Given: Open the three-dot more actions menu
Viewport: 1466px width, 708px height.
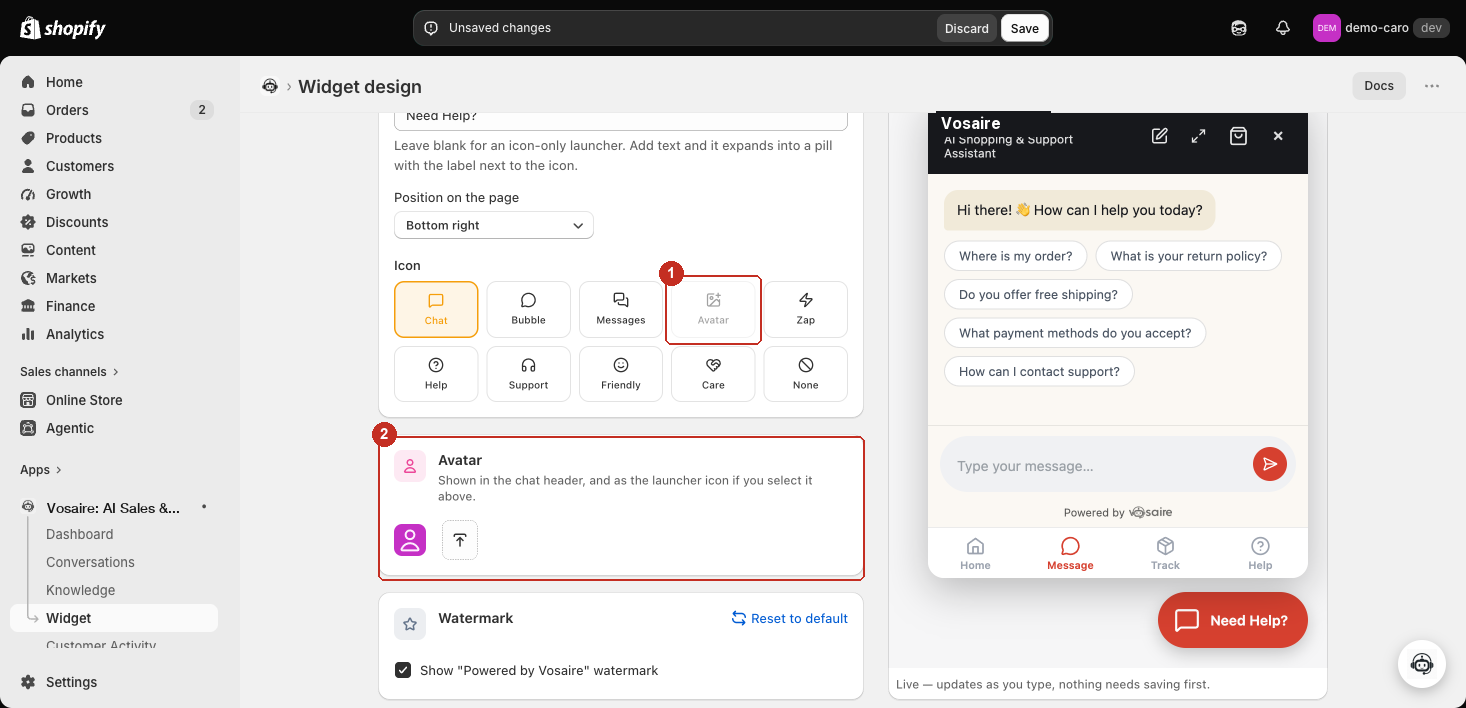Looking at the screenshot, I should coord(1432,86).
